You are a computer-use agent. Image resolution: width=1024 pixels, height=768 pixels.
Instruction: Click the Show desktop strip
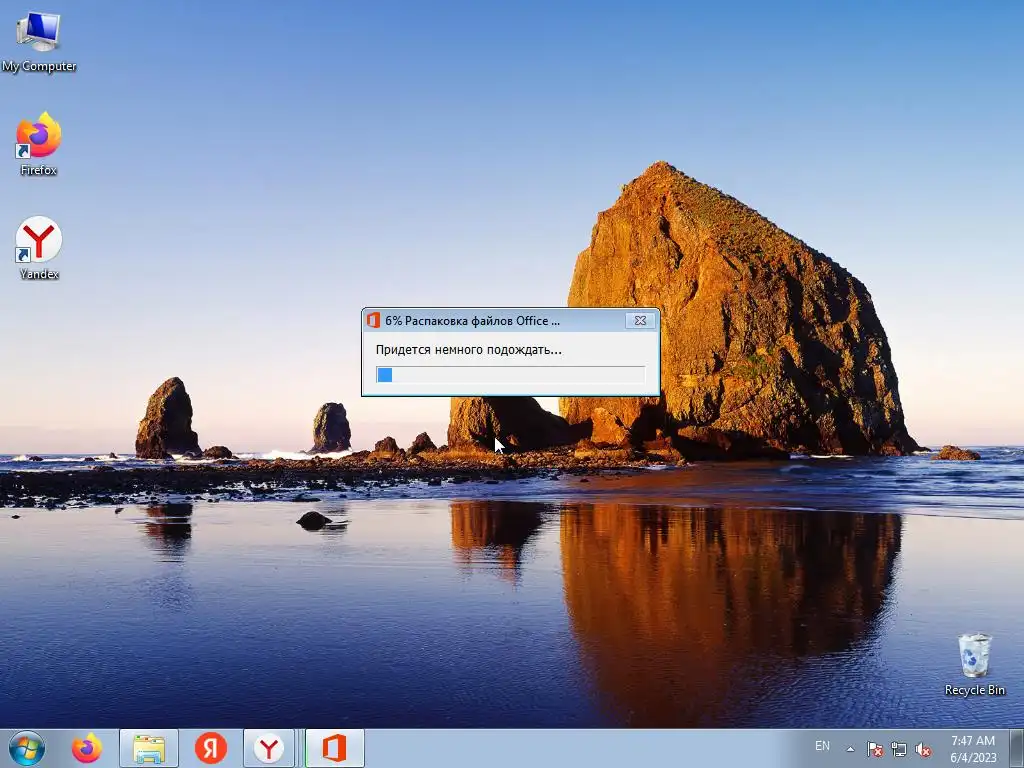pos(1017,748)
